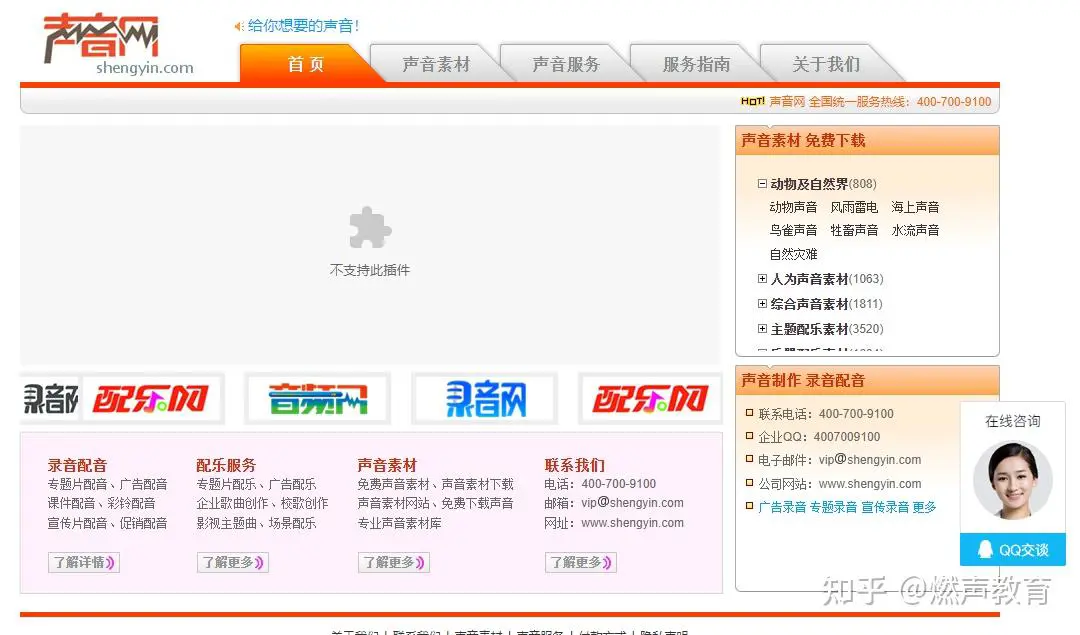Open the 关于我们 tab

coord(826,64)
